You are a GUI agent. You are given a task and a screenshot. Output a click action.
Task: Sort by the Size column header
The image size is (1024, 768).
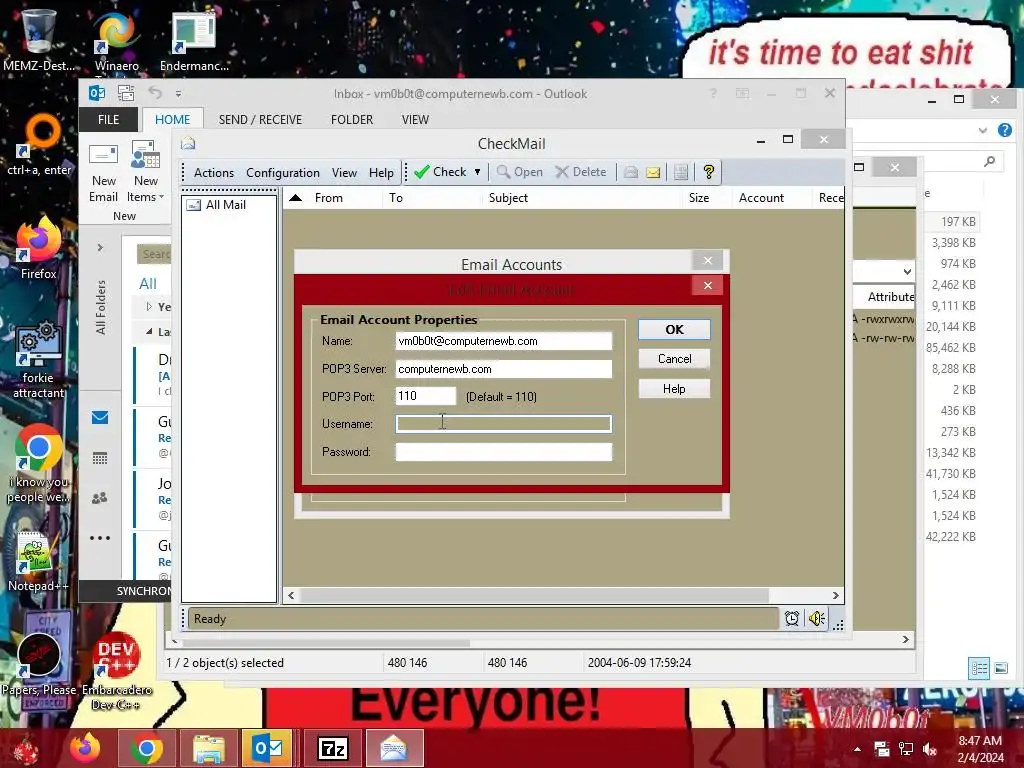point(699,197)
